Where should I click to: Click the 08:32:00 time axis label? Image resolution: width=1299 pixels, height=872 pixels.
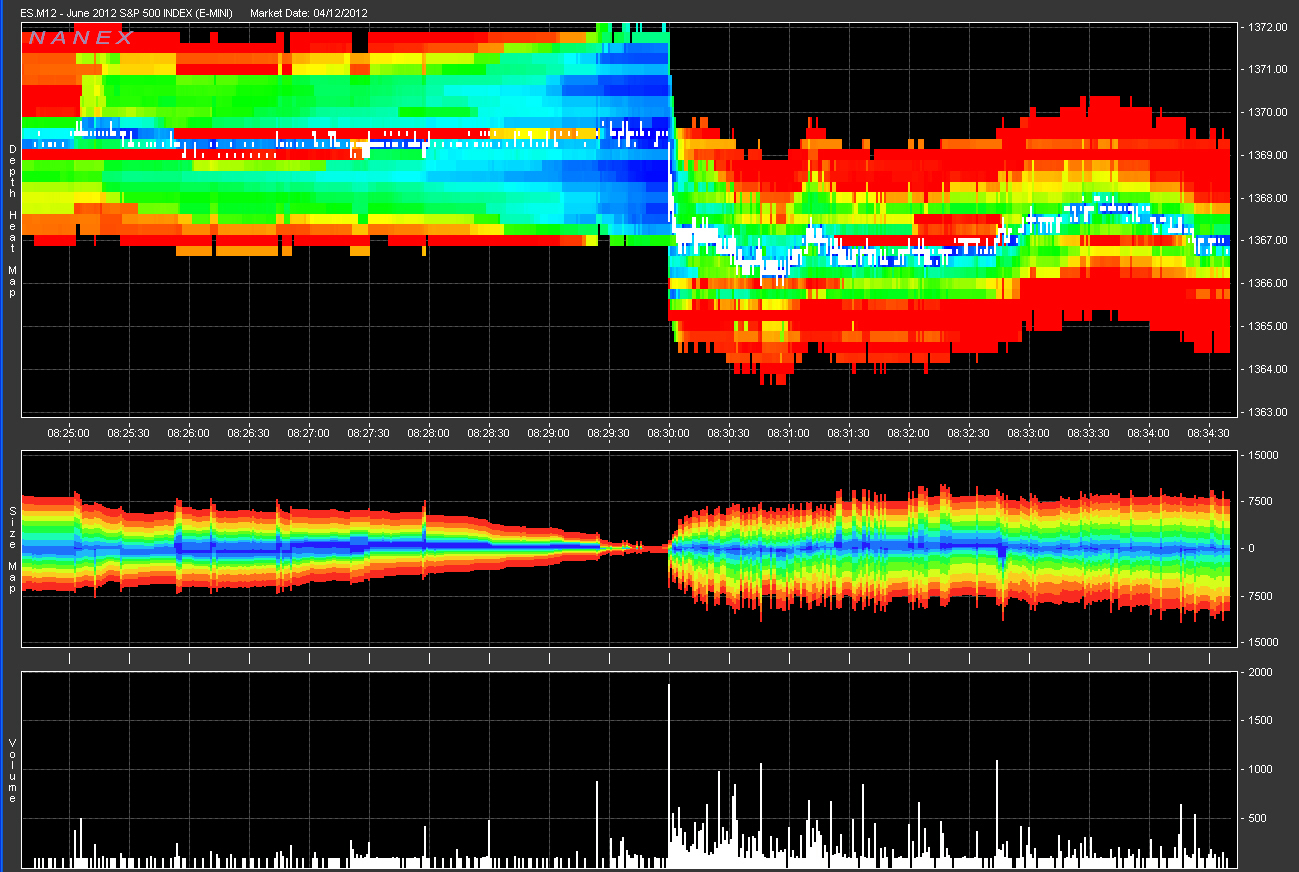[x=909, y=433]
